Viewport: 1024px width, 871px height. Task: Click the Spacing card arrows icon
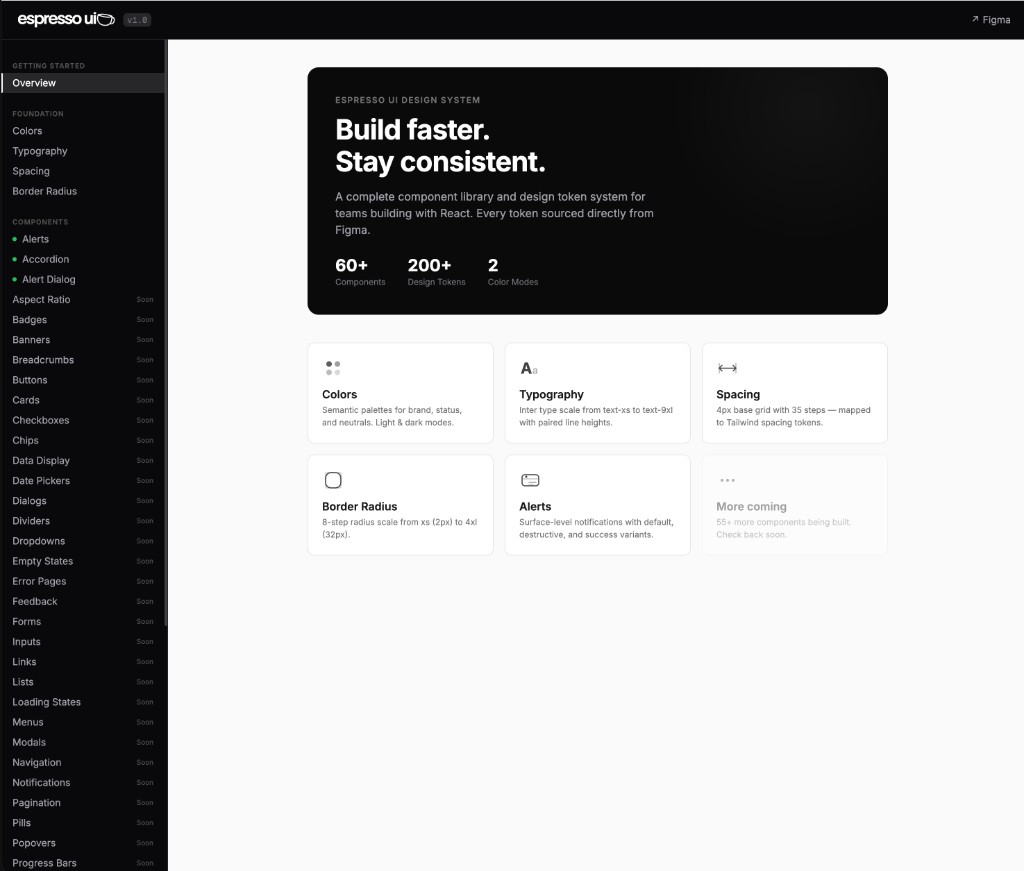pos(728,368)
